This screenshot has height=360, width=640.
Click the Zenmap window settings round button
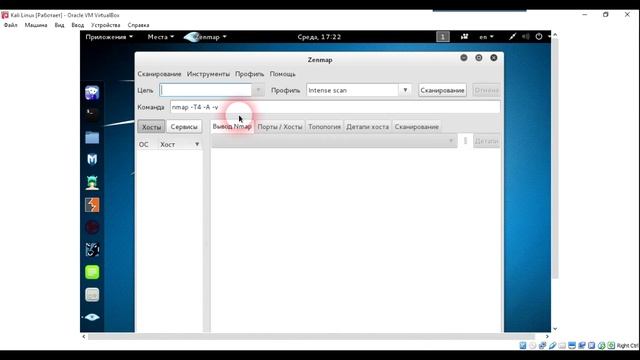[479, 58]
